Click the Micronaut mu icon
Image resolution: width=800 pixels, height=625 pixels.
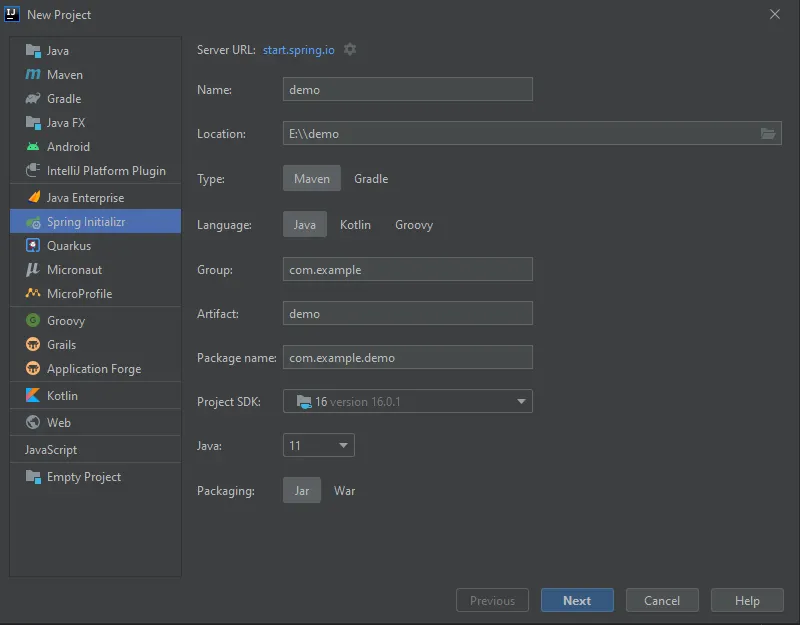pyautogui.click(x=33, y=269)
